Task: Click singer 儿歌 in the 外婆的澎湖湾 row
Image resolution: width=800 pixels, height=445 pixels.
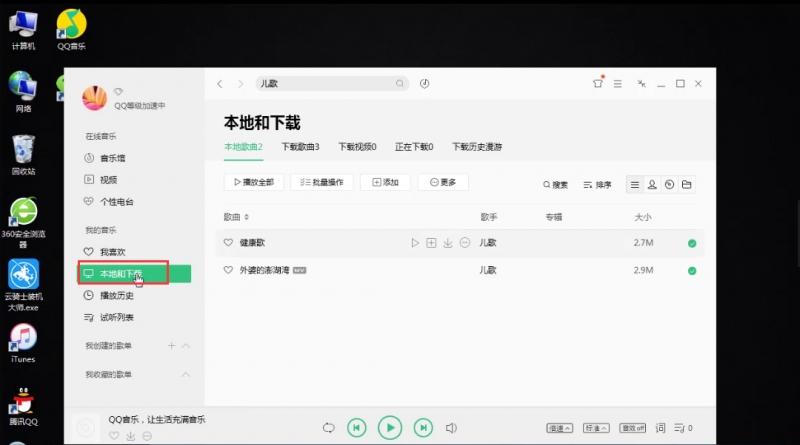Action: [x=488, y=270]
